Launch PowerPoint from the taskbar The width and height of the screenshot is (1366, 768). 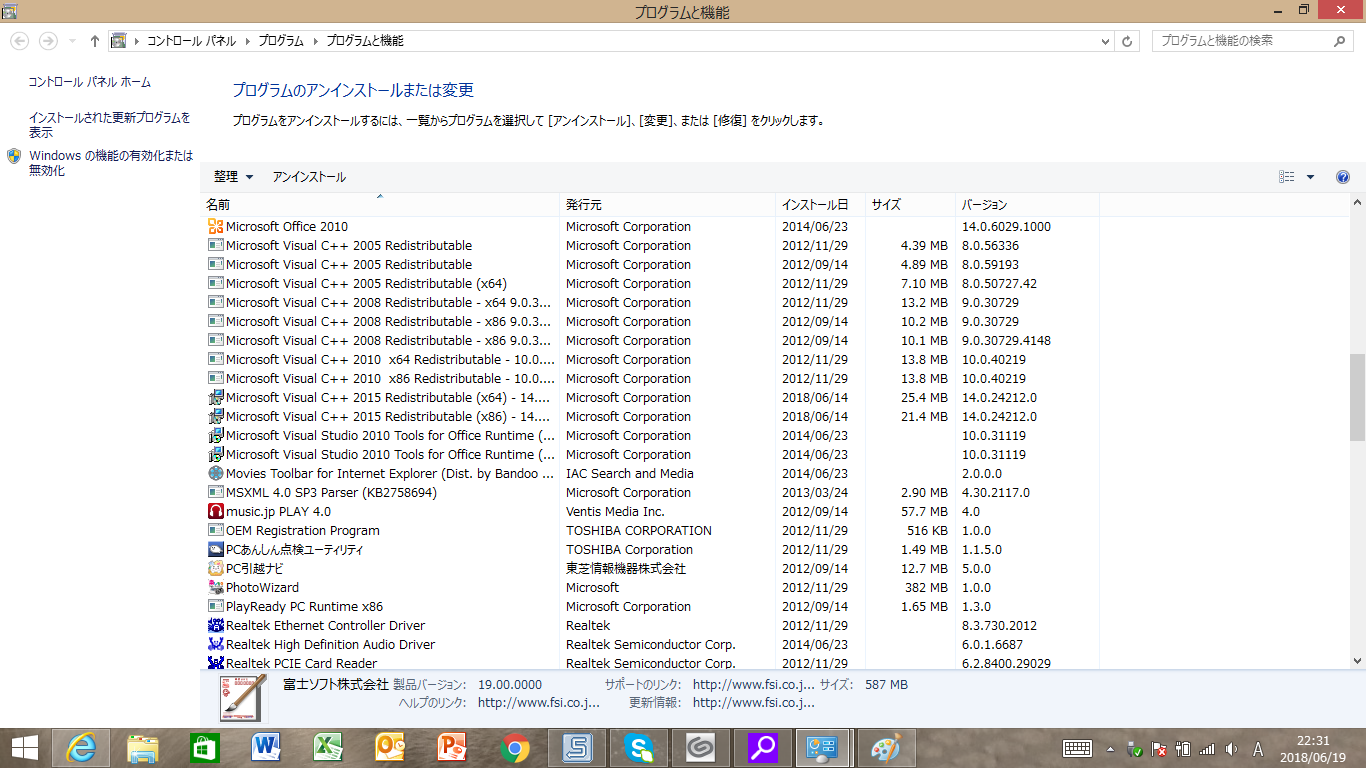pyautogui.click(x=453, y=748)
